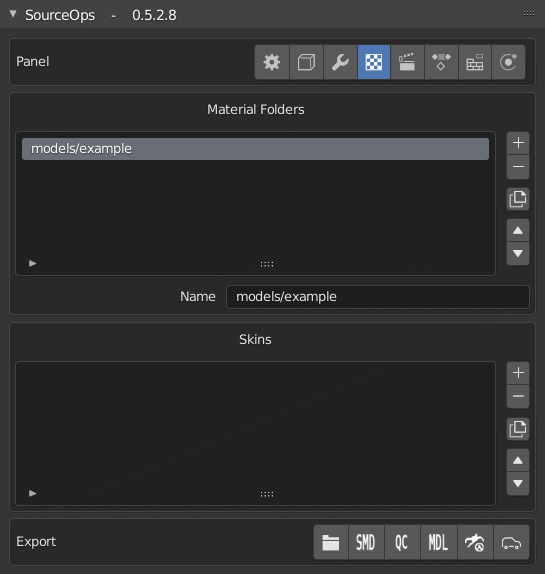545x574 pixels.
Task: Select models/example in Material Folders list
Action: (x=255, y=149)
